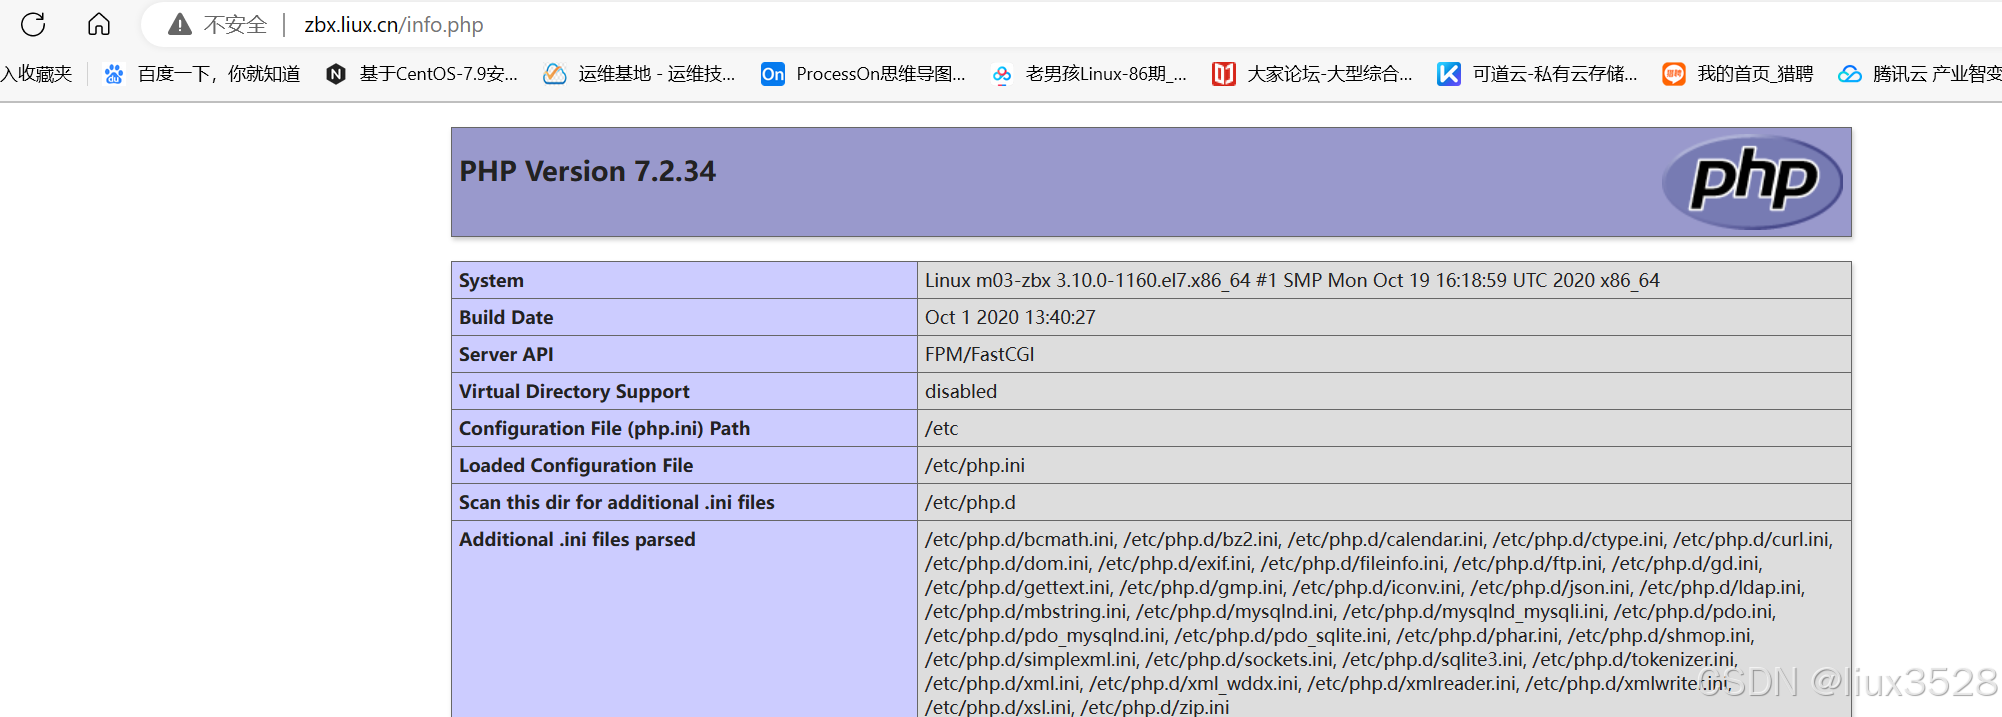Click the FPM/FastCGI value
Image resolution: width=2002 pixels, height=717 pixels.
tap(980, 355)
